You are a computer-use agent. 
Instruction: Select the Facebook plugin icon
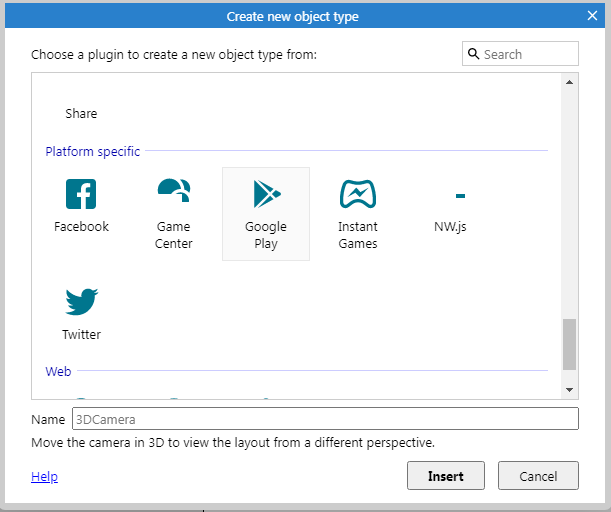pyautogui.click(x=81, y=194)
